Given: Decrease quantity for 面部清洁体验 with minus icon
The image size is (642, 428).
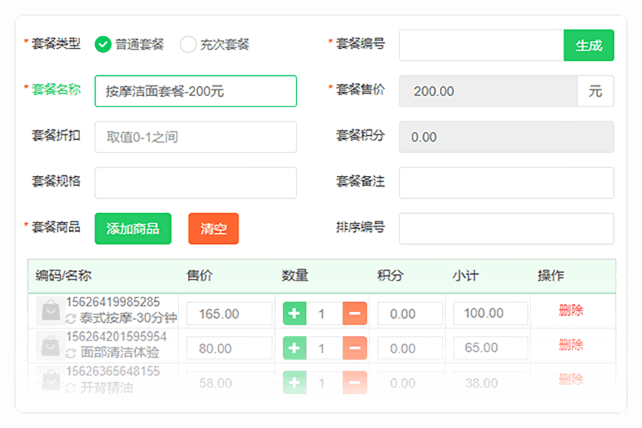Looking at the screenshot, I should tap(355, 348).
